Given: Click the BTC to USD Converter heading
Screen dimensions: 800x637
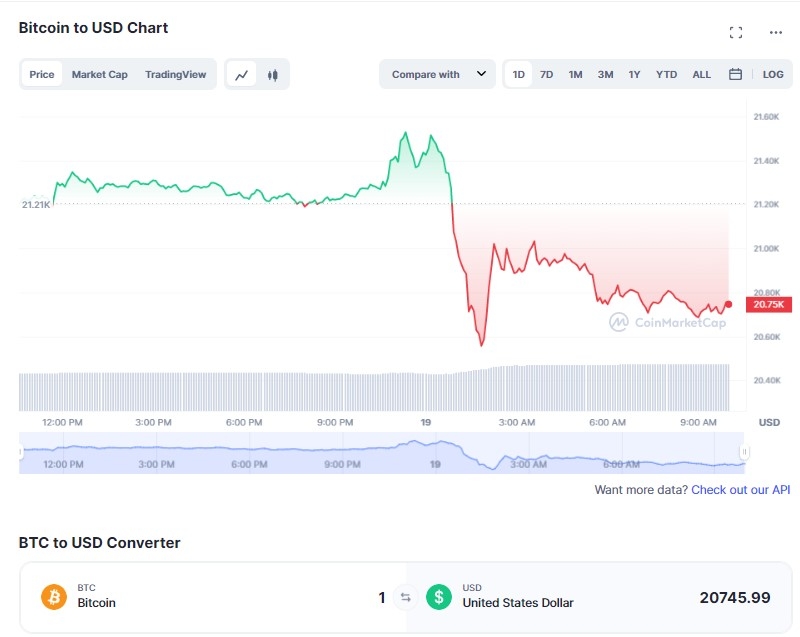Looking at the screenshot, I should [x=99, y=543].
